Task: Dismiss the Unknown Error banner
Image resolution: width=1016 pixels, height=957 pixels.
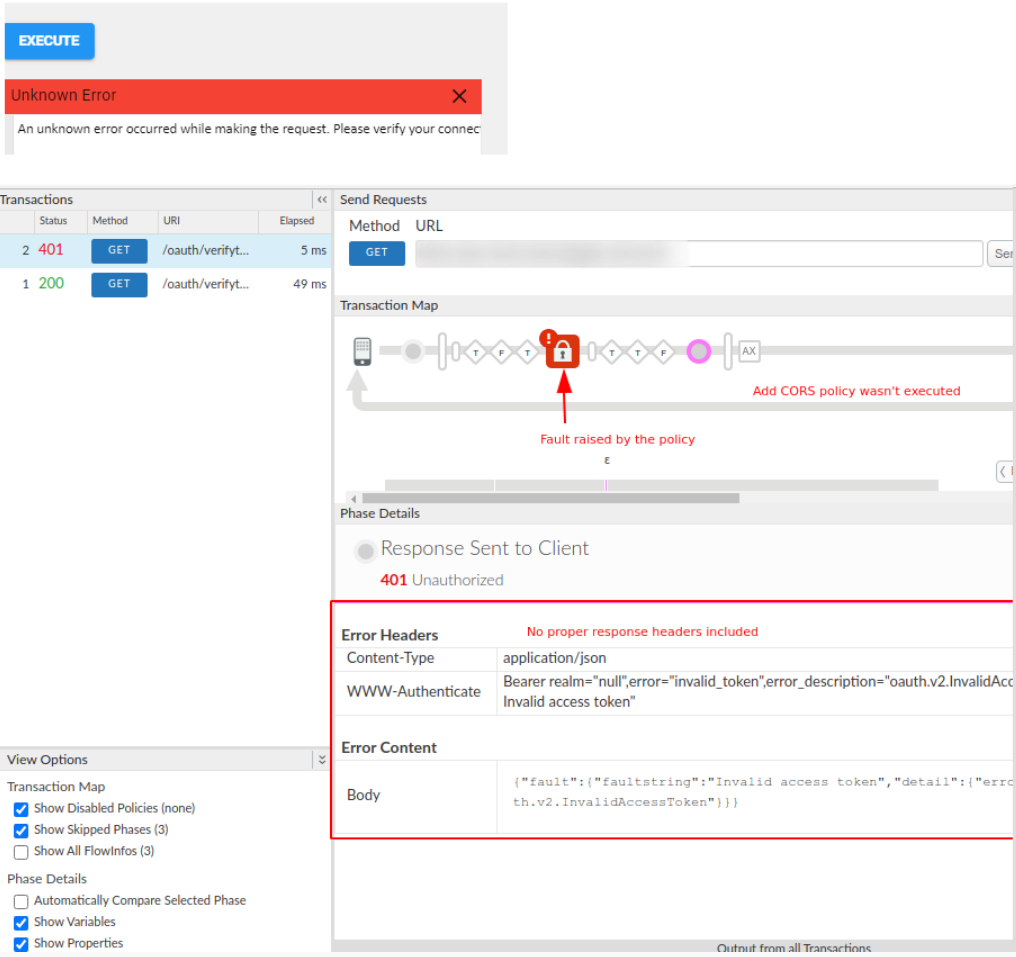Action: click(459, 96)
